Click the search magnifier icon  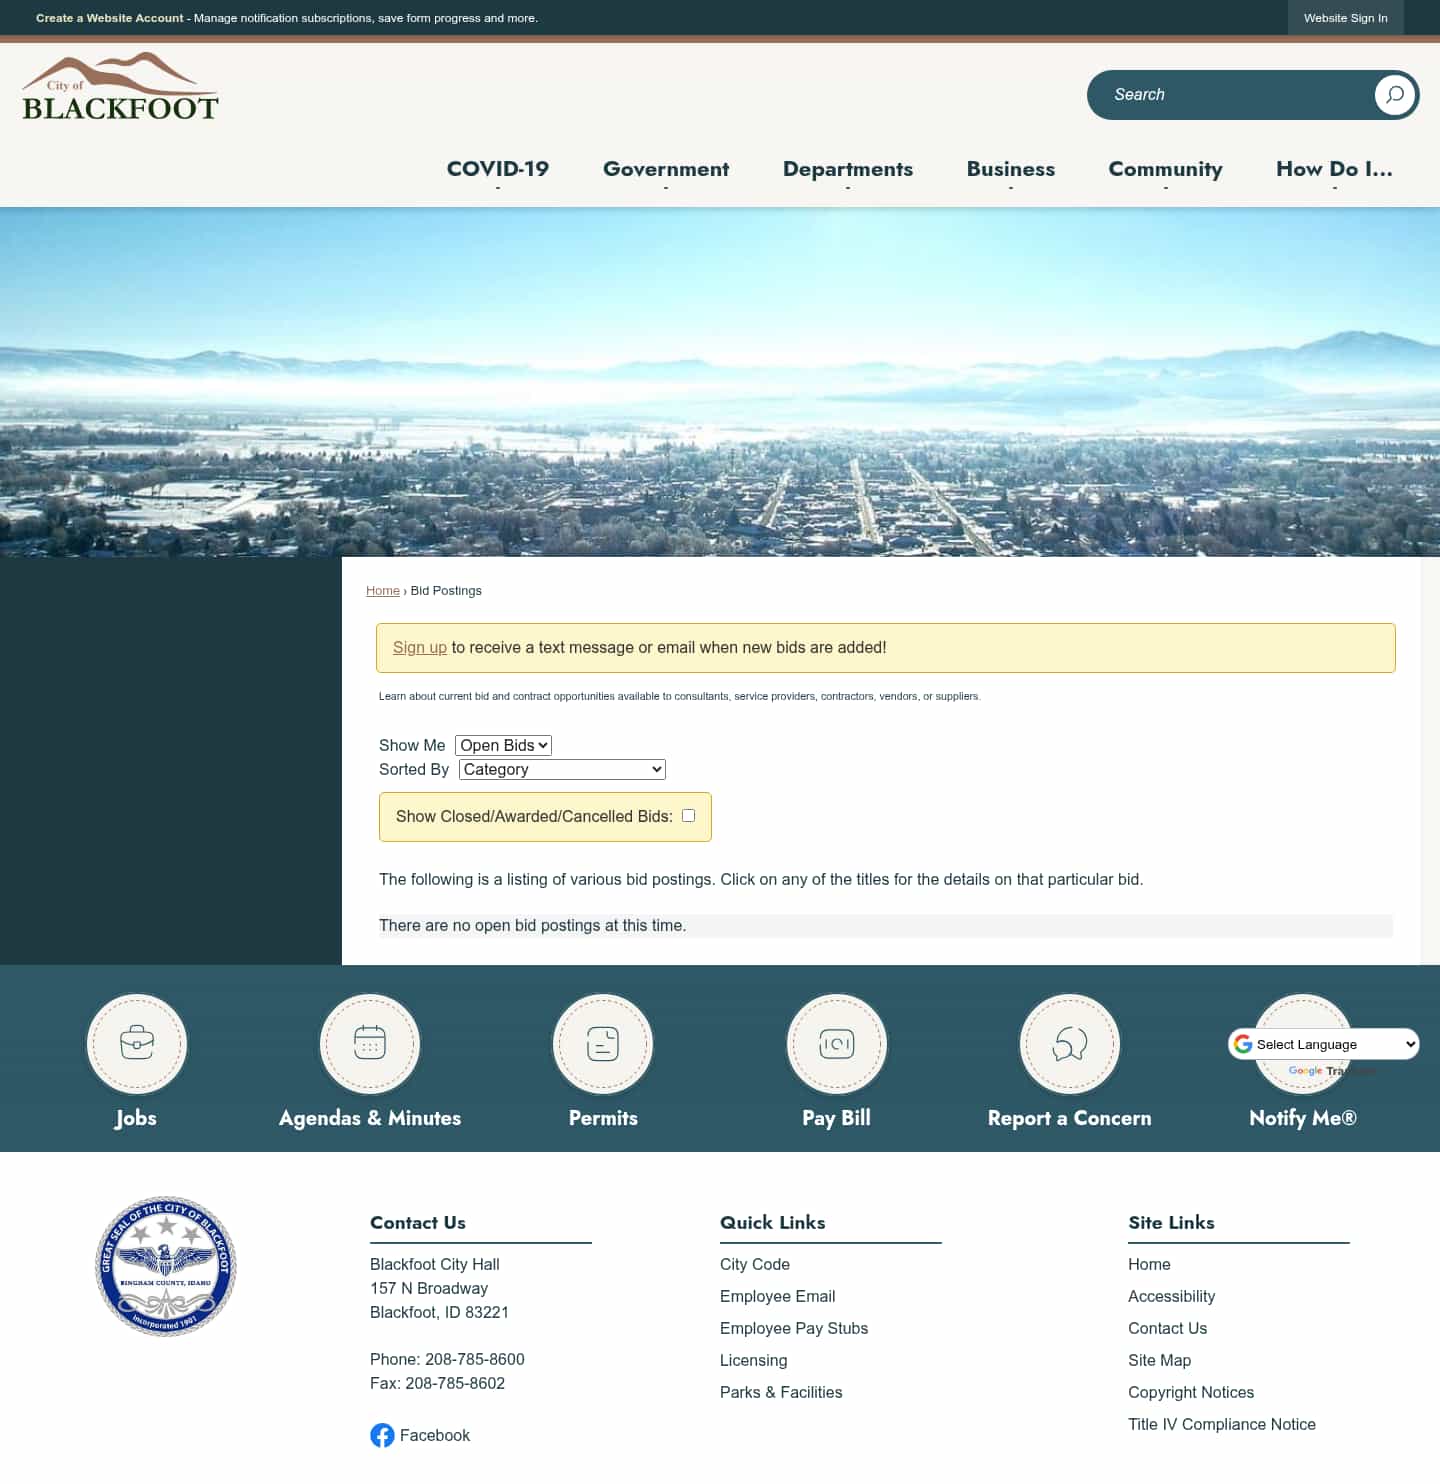(x=1394, y=95)
